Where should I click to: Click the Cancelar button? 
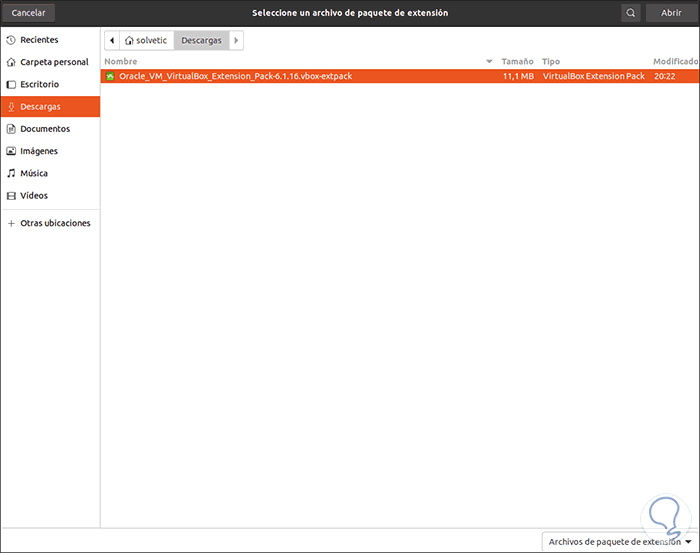(x=29, y=13)
